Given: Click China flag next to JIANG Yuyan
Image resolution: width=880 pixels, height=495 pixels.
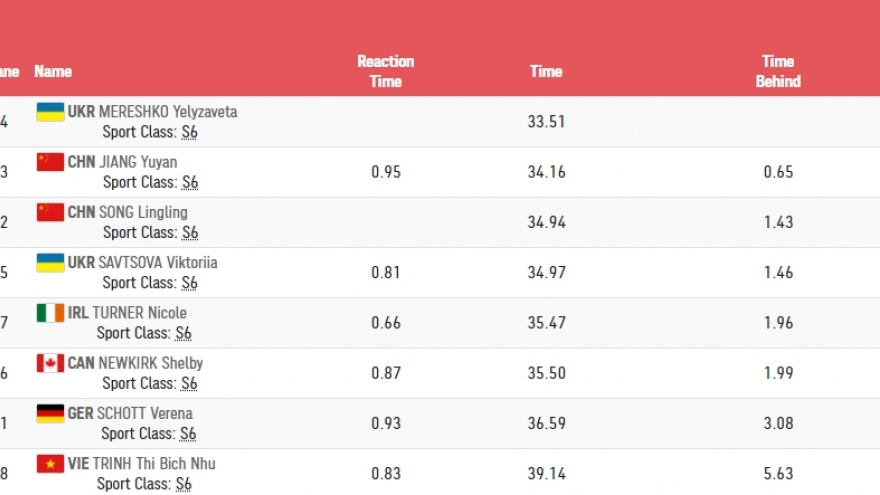Looking at the screenshot, I should click(50, 162).
